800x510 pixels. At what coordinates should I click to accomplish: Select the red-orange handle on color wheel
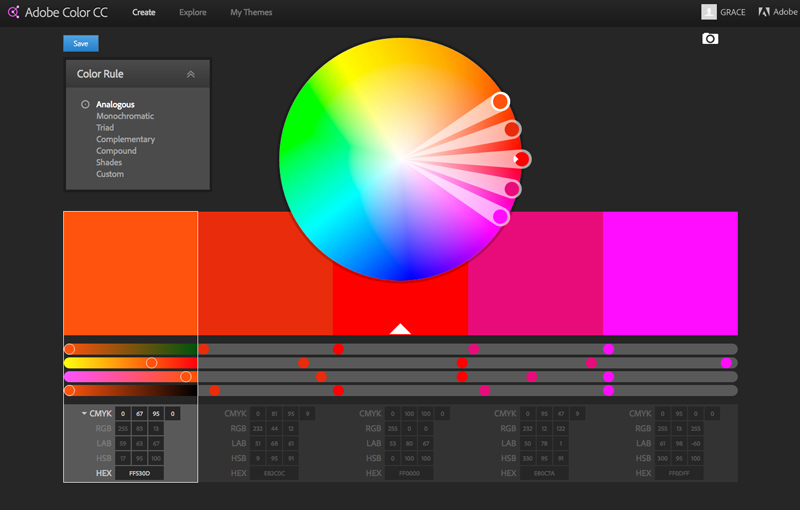pyautogui.click(x=512, y=130)
